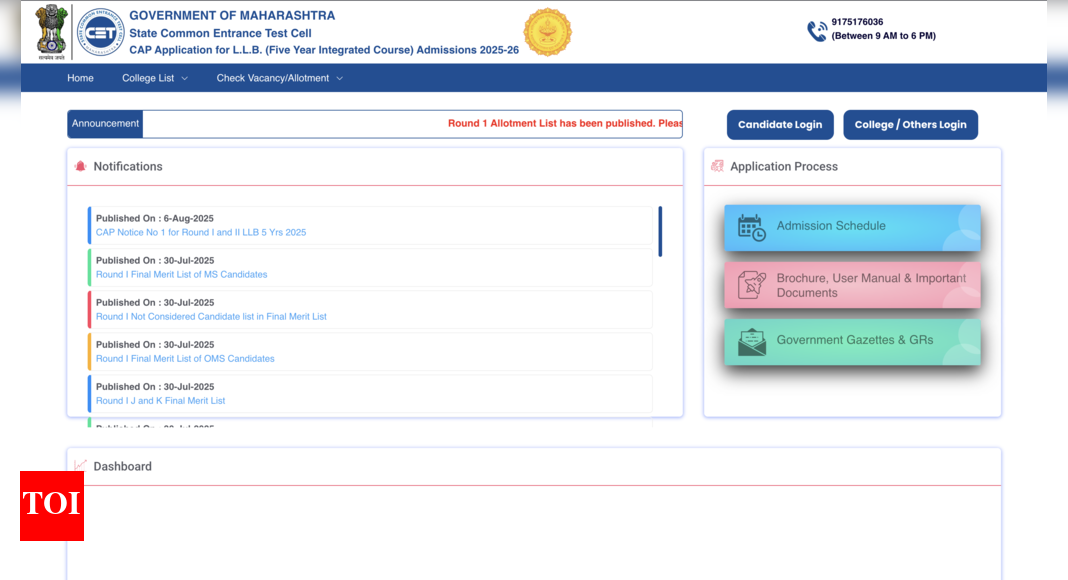Click the Maharashtra government golden seal
1068x580 pixels.
(548, 32)
